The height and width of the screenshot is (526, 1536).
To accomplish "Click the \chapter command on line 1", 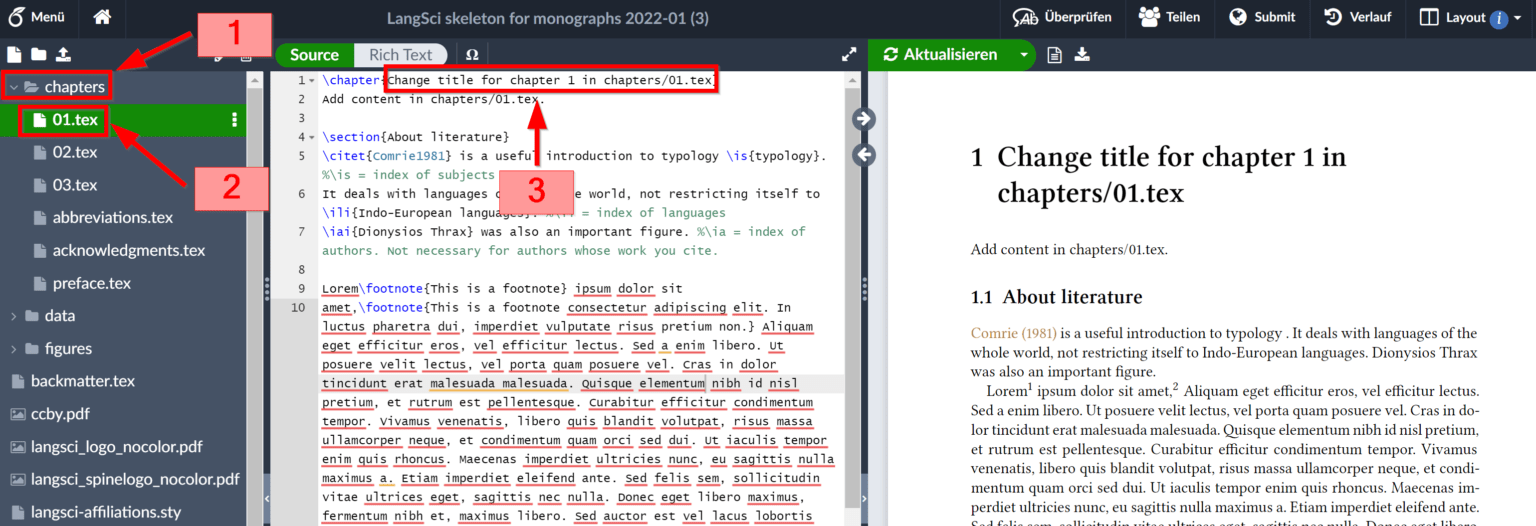I will click(350, 80).
